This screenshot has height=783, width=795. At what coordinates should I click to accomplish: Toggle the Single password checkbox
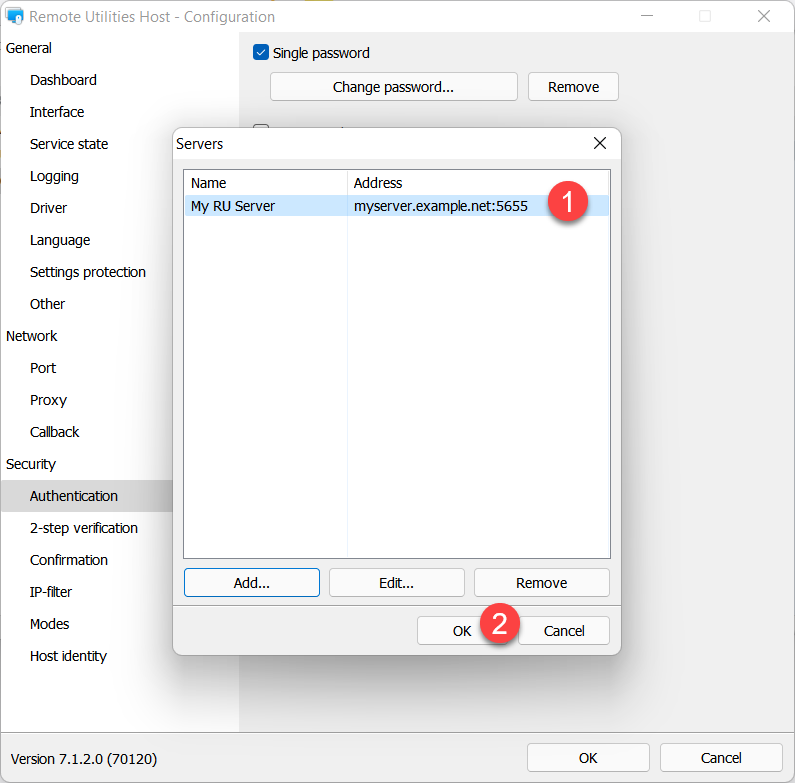[x=261, y=53]
